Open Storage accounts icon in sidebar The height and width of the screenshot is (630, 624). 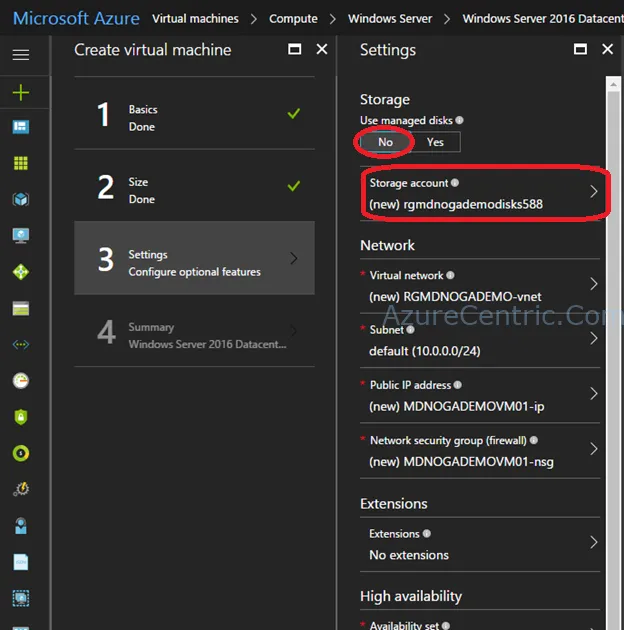pos(21,309)
